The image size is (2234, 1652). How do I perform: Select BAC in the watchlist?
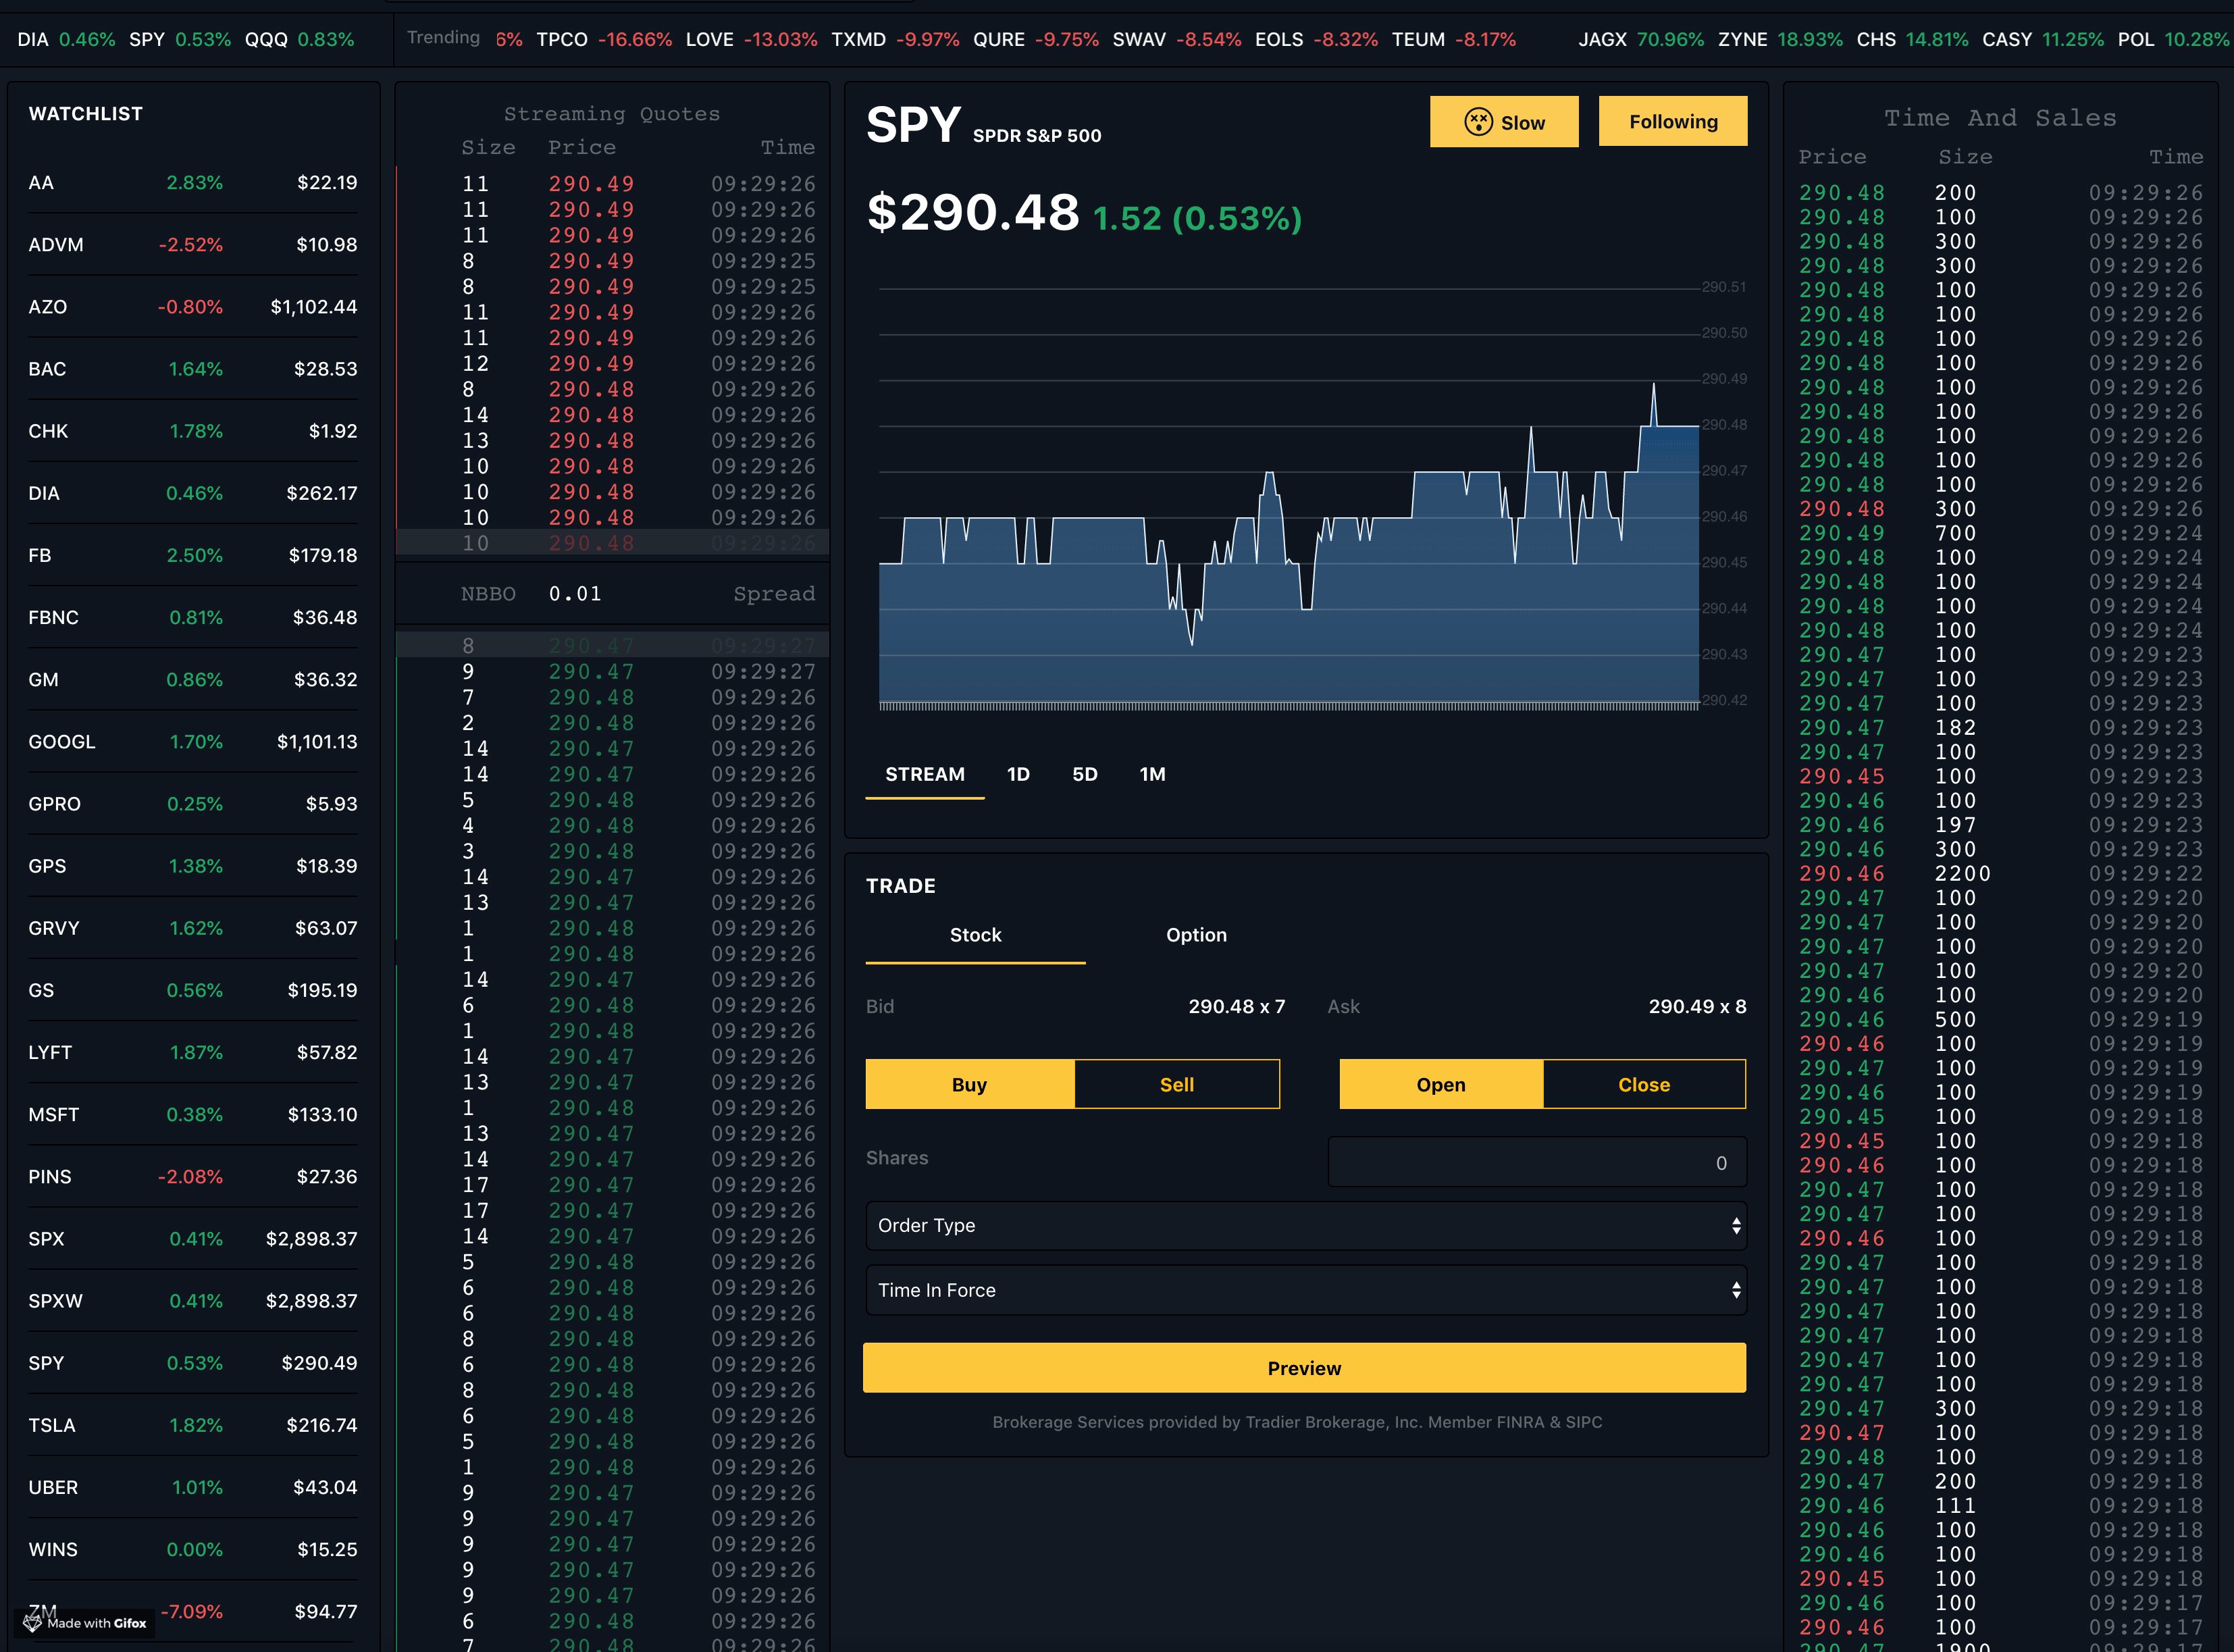tap(193, 369)
